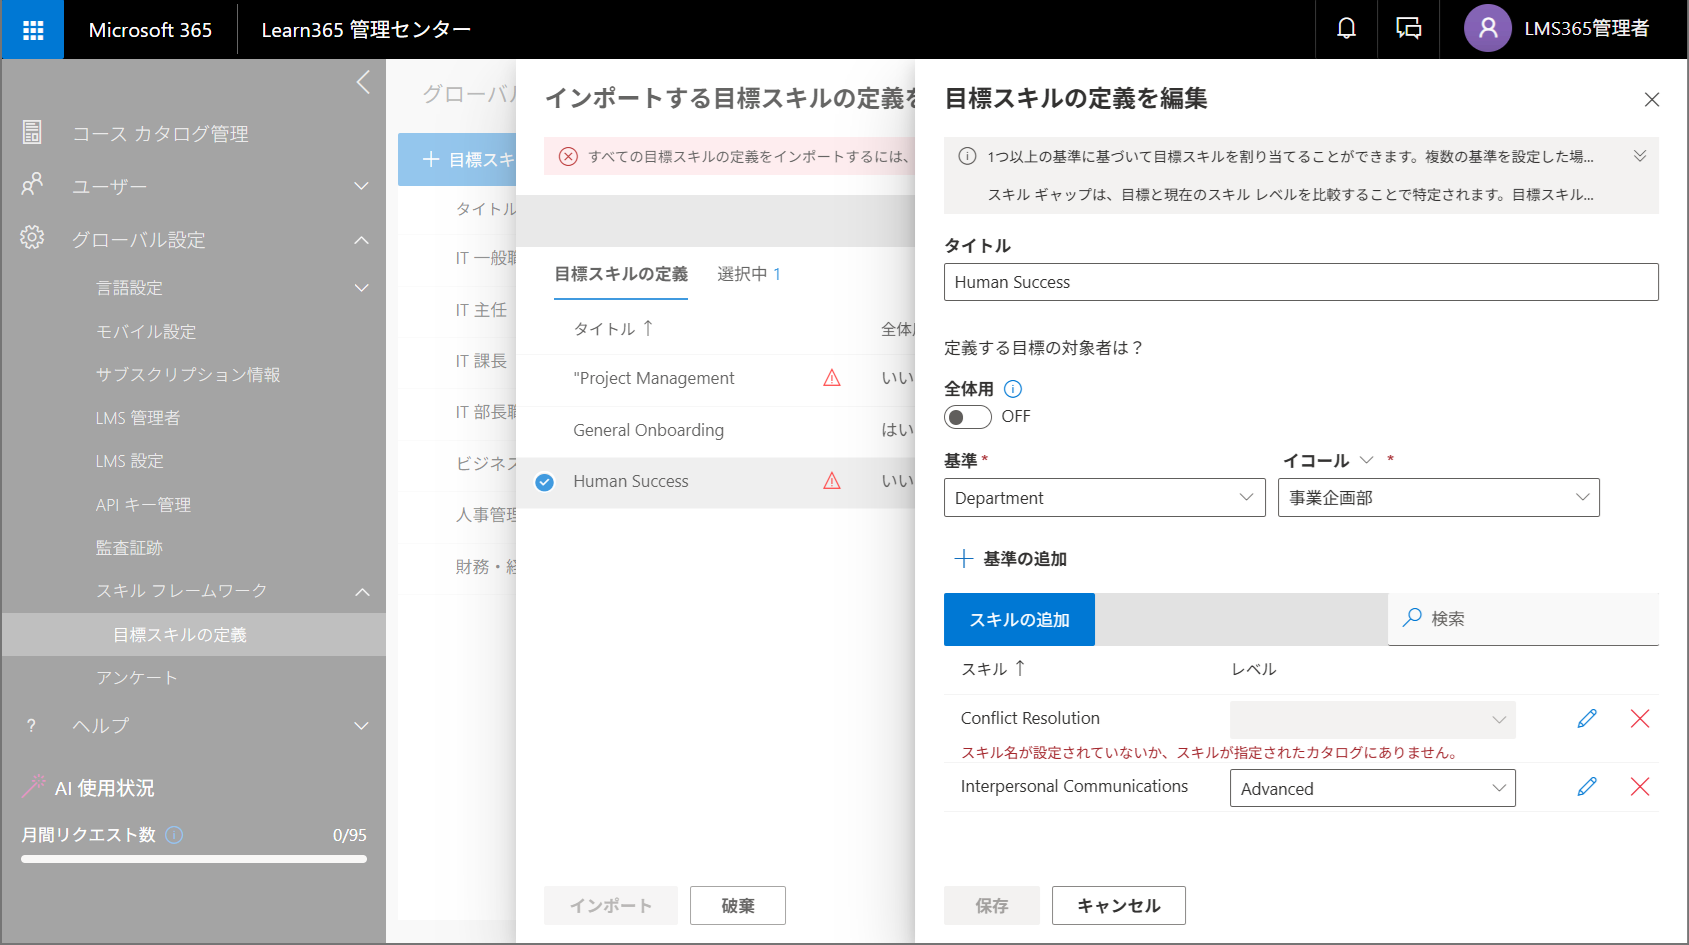Open the notifications bell
This screenshot has width=1689, height=945.
pos(1346,29)
